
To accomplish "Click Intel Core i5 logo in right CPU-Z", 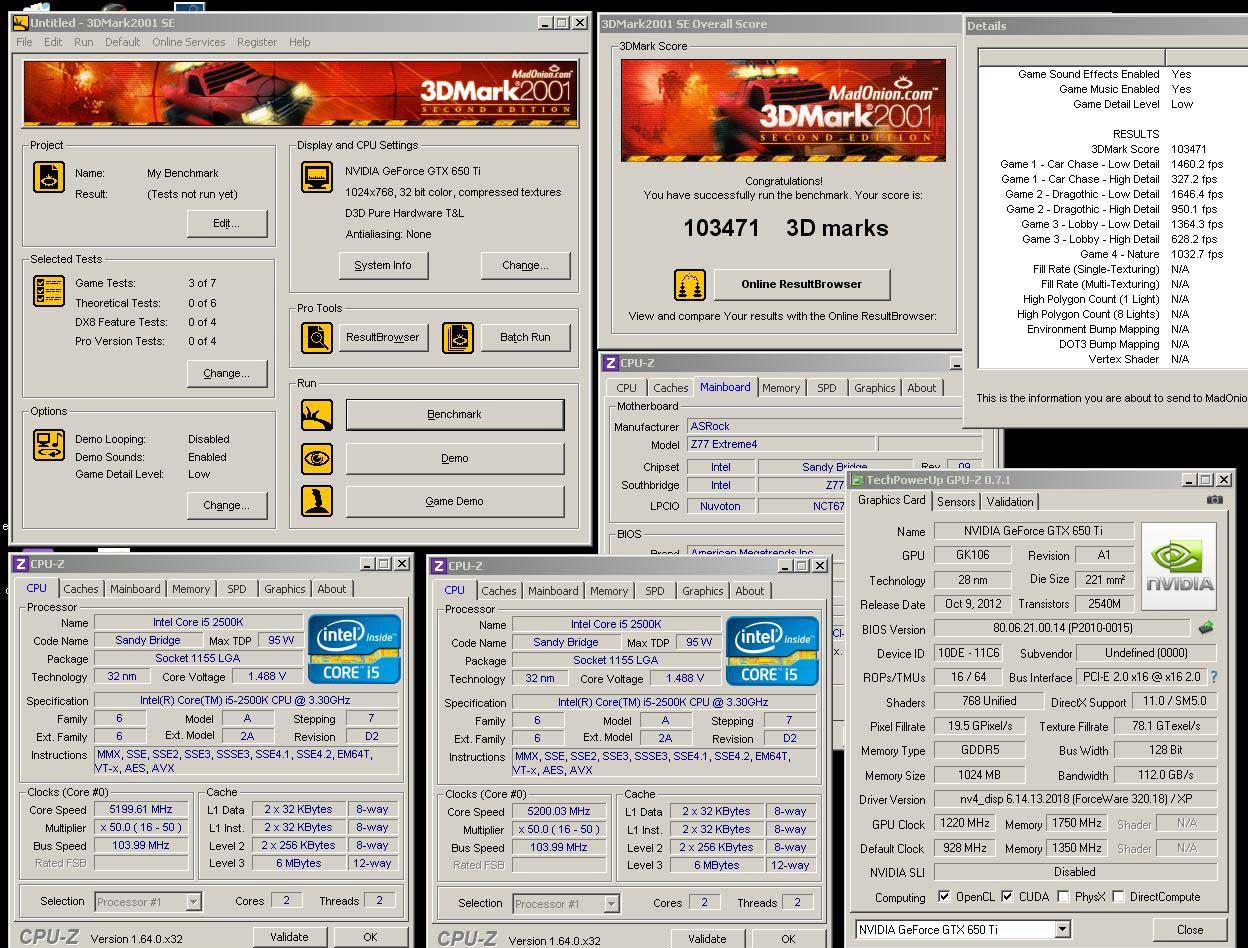I will point(772,650).
